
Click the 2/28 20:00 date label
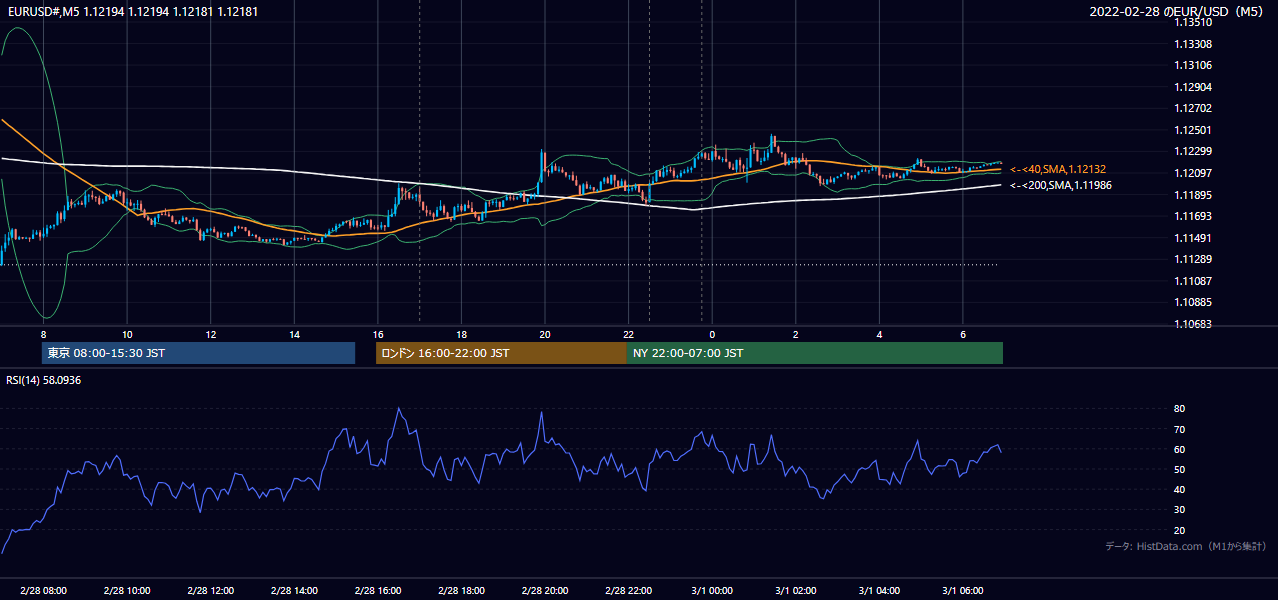tap(545, 591)
